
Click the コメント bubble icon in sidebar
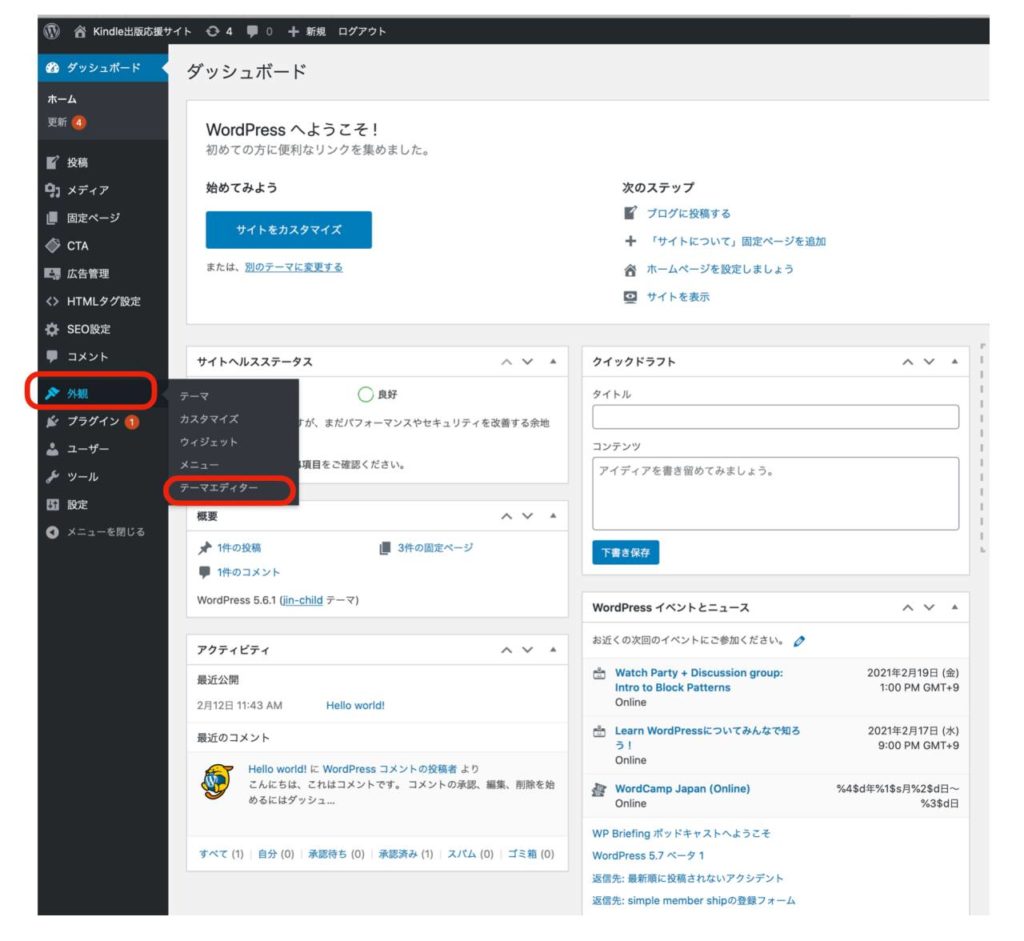tap(52, 357)
